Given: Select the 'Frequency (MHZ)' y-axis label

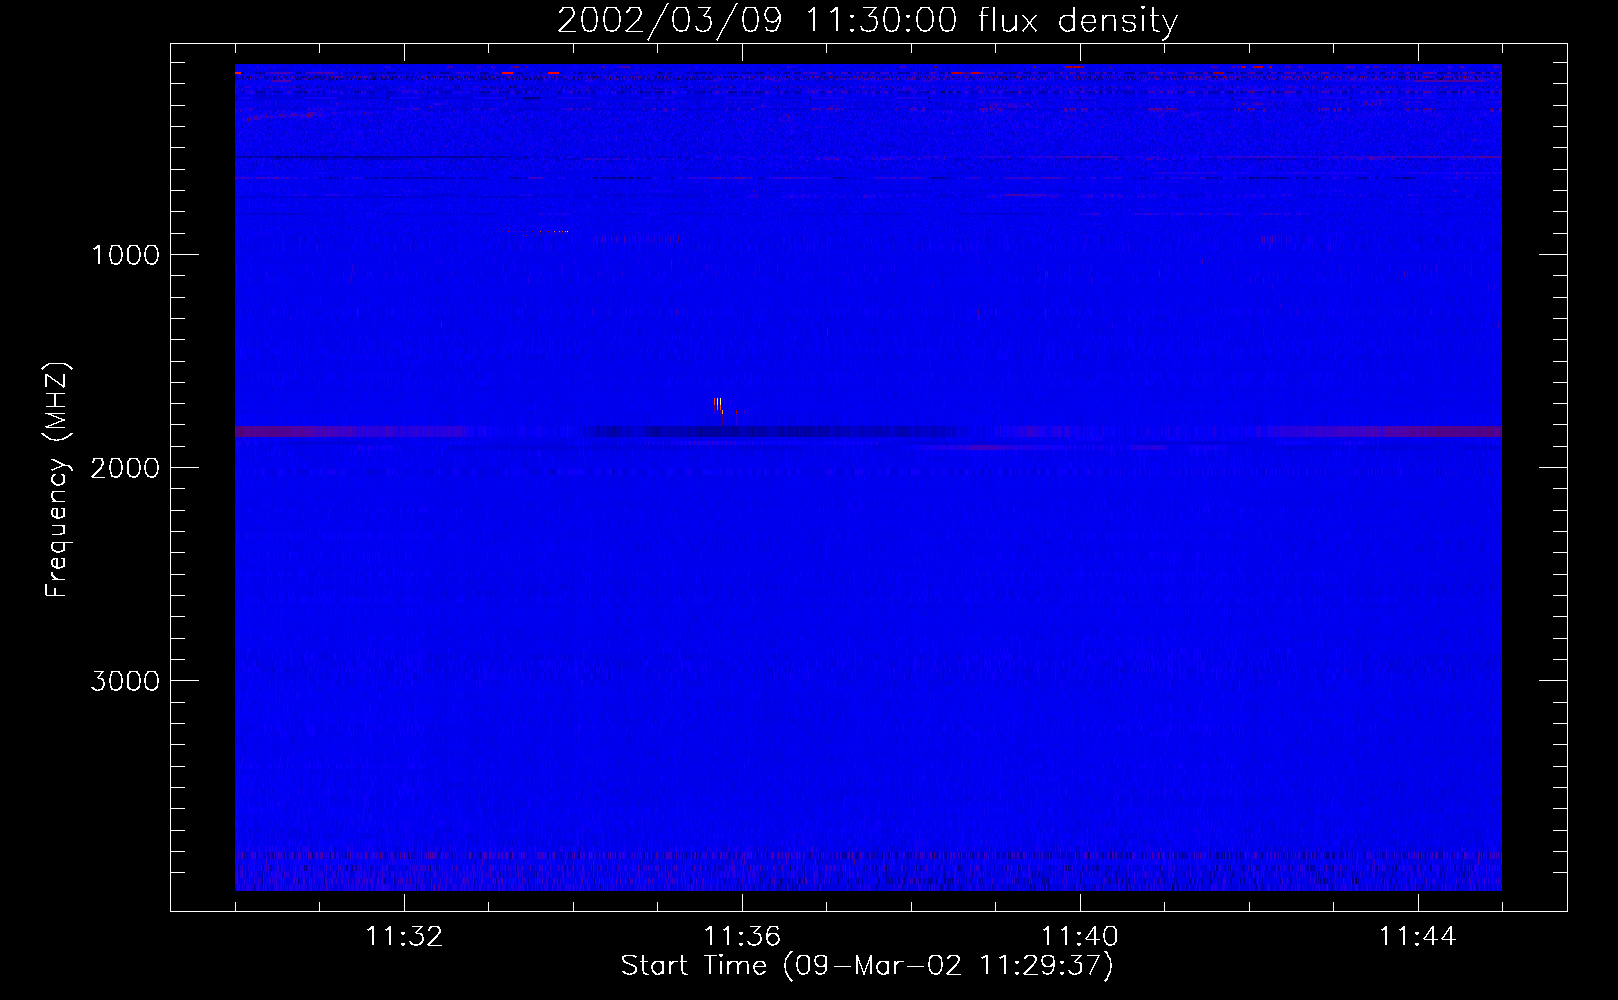Looking at the screenshot, I should point(58,480).
